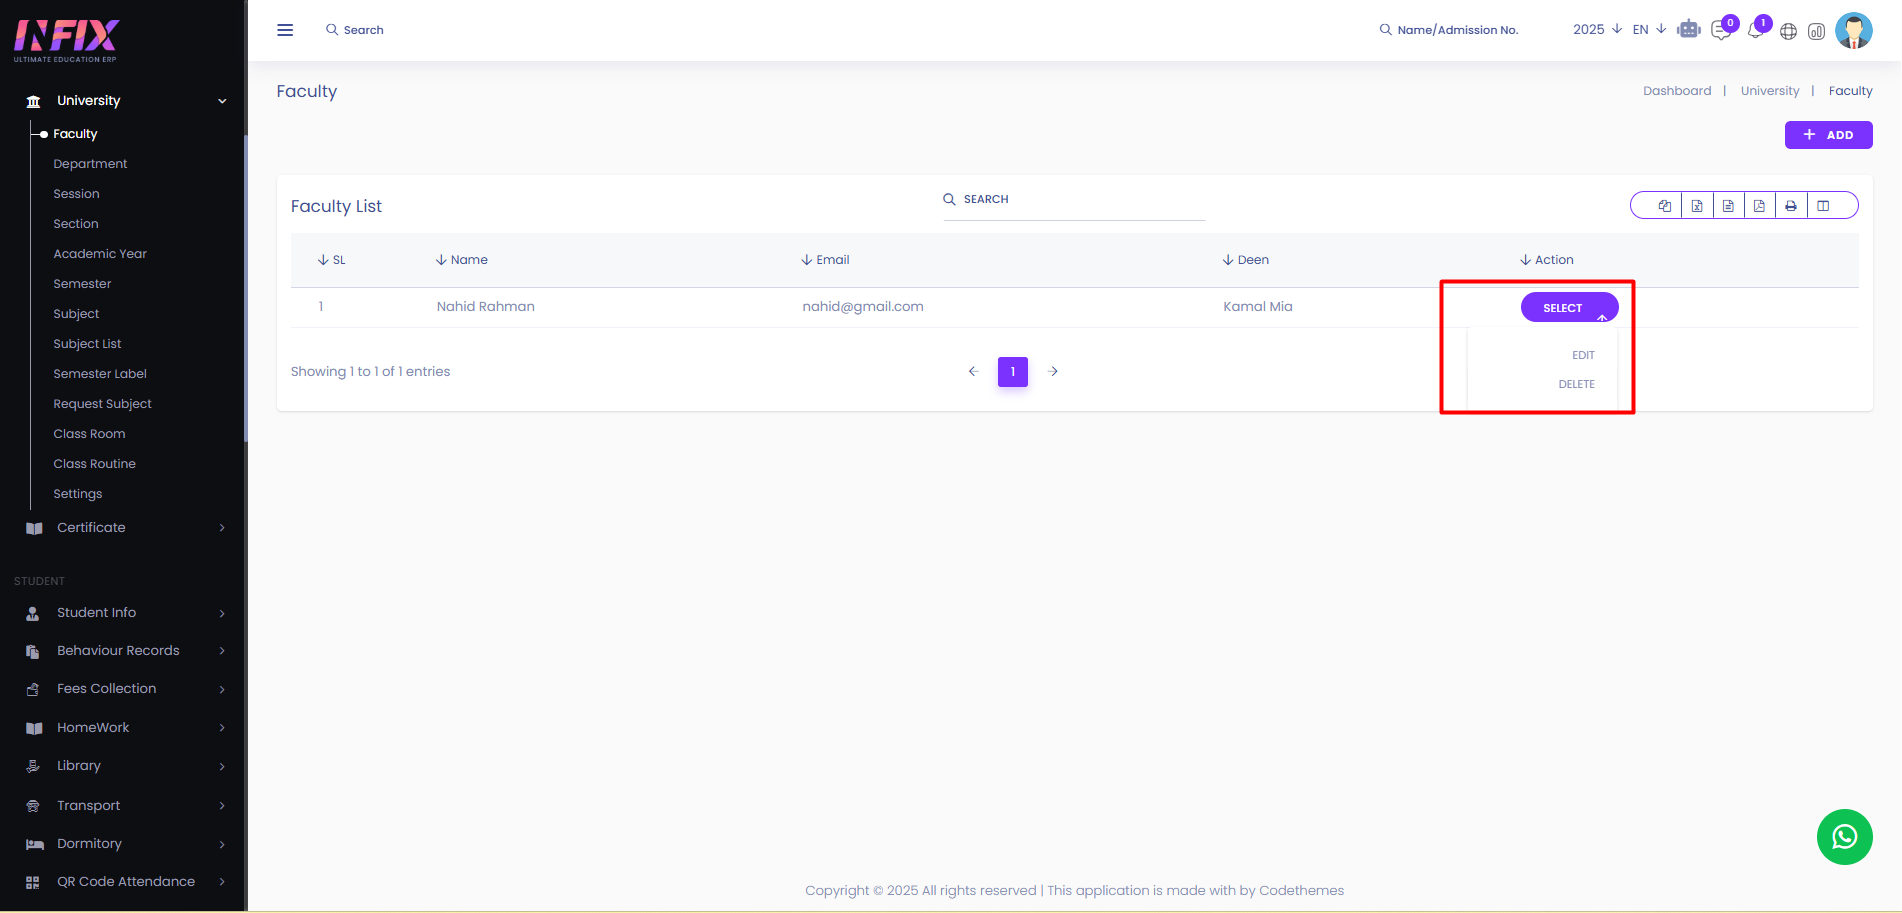Open Subject List in sidebar
Screen dimensions: 1902x913
coord(87,344)
